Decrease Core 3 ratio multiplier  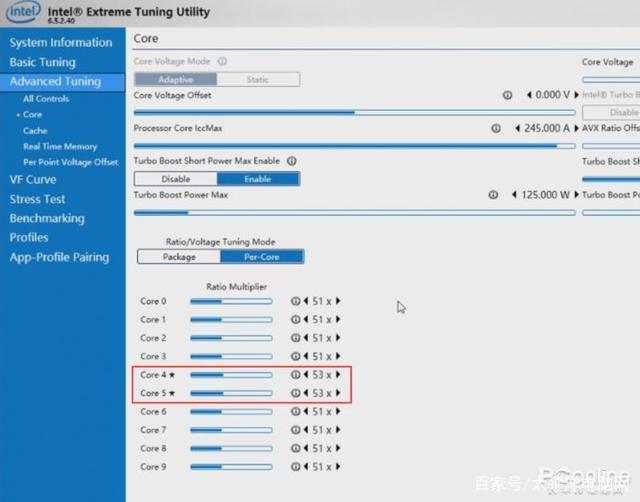click(306, 356)
